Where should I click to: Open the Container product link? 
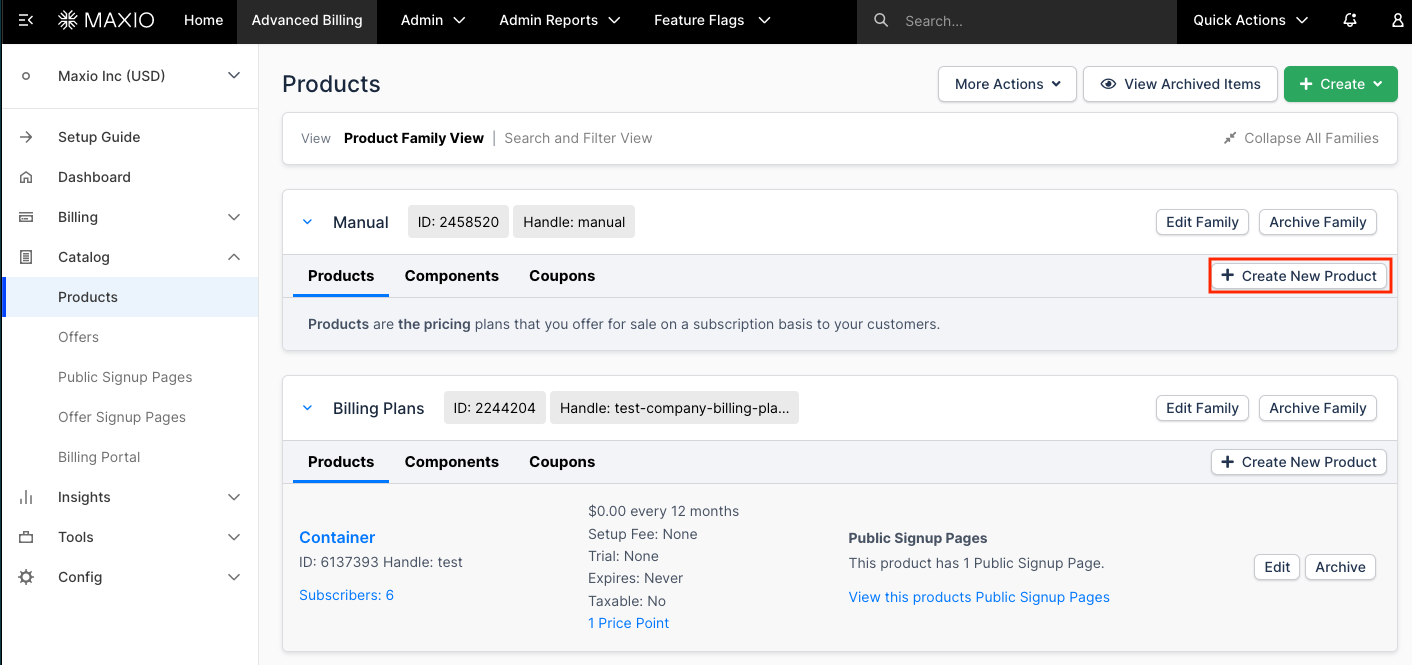point(337,537)
